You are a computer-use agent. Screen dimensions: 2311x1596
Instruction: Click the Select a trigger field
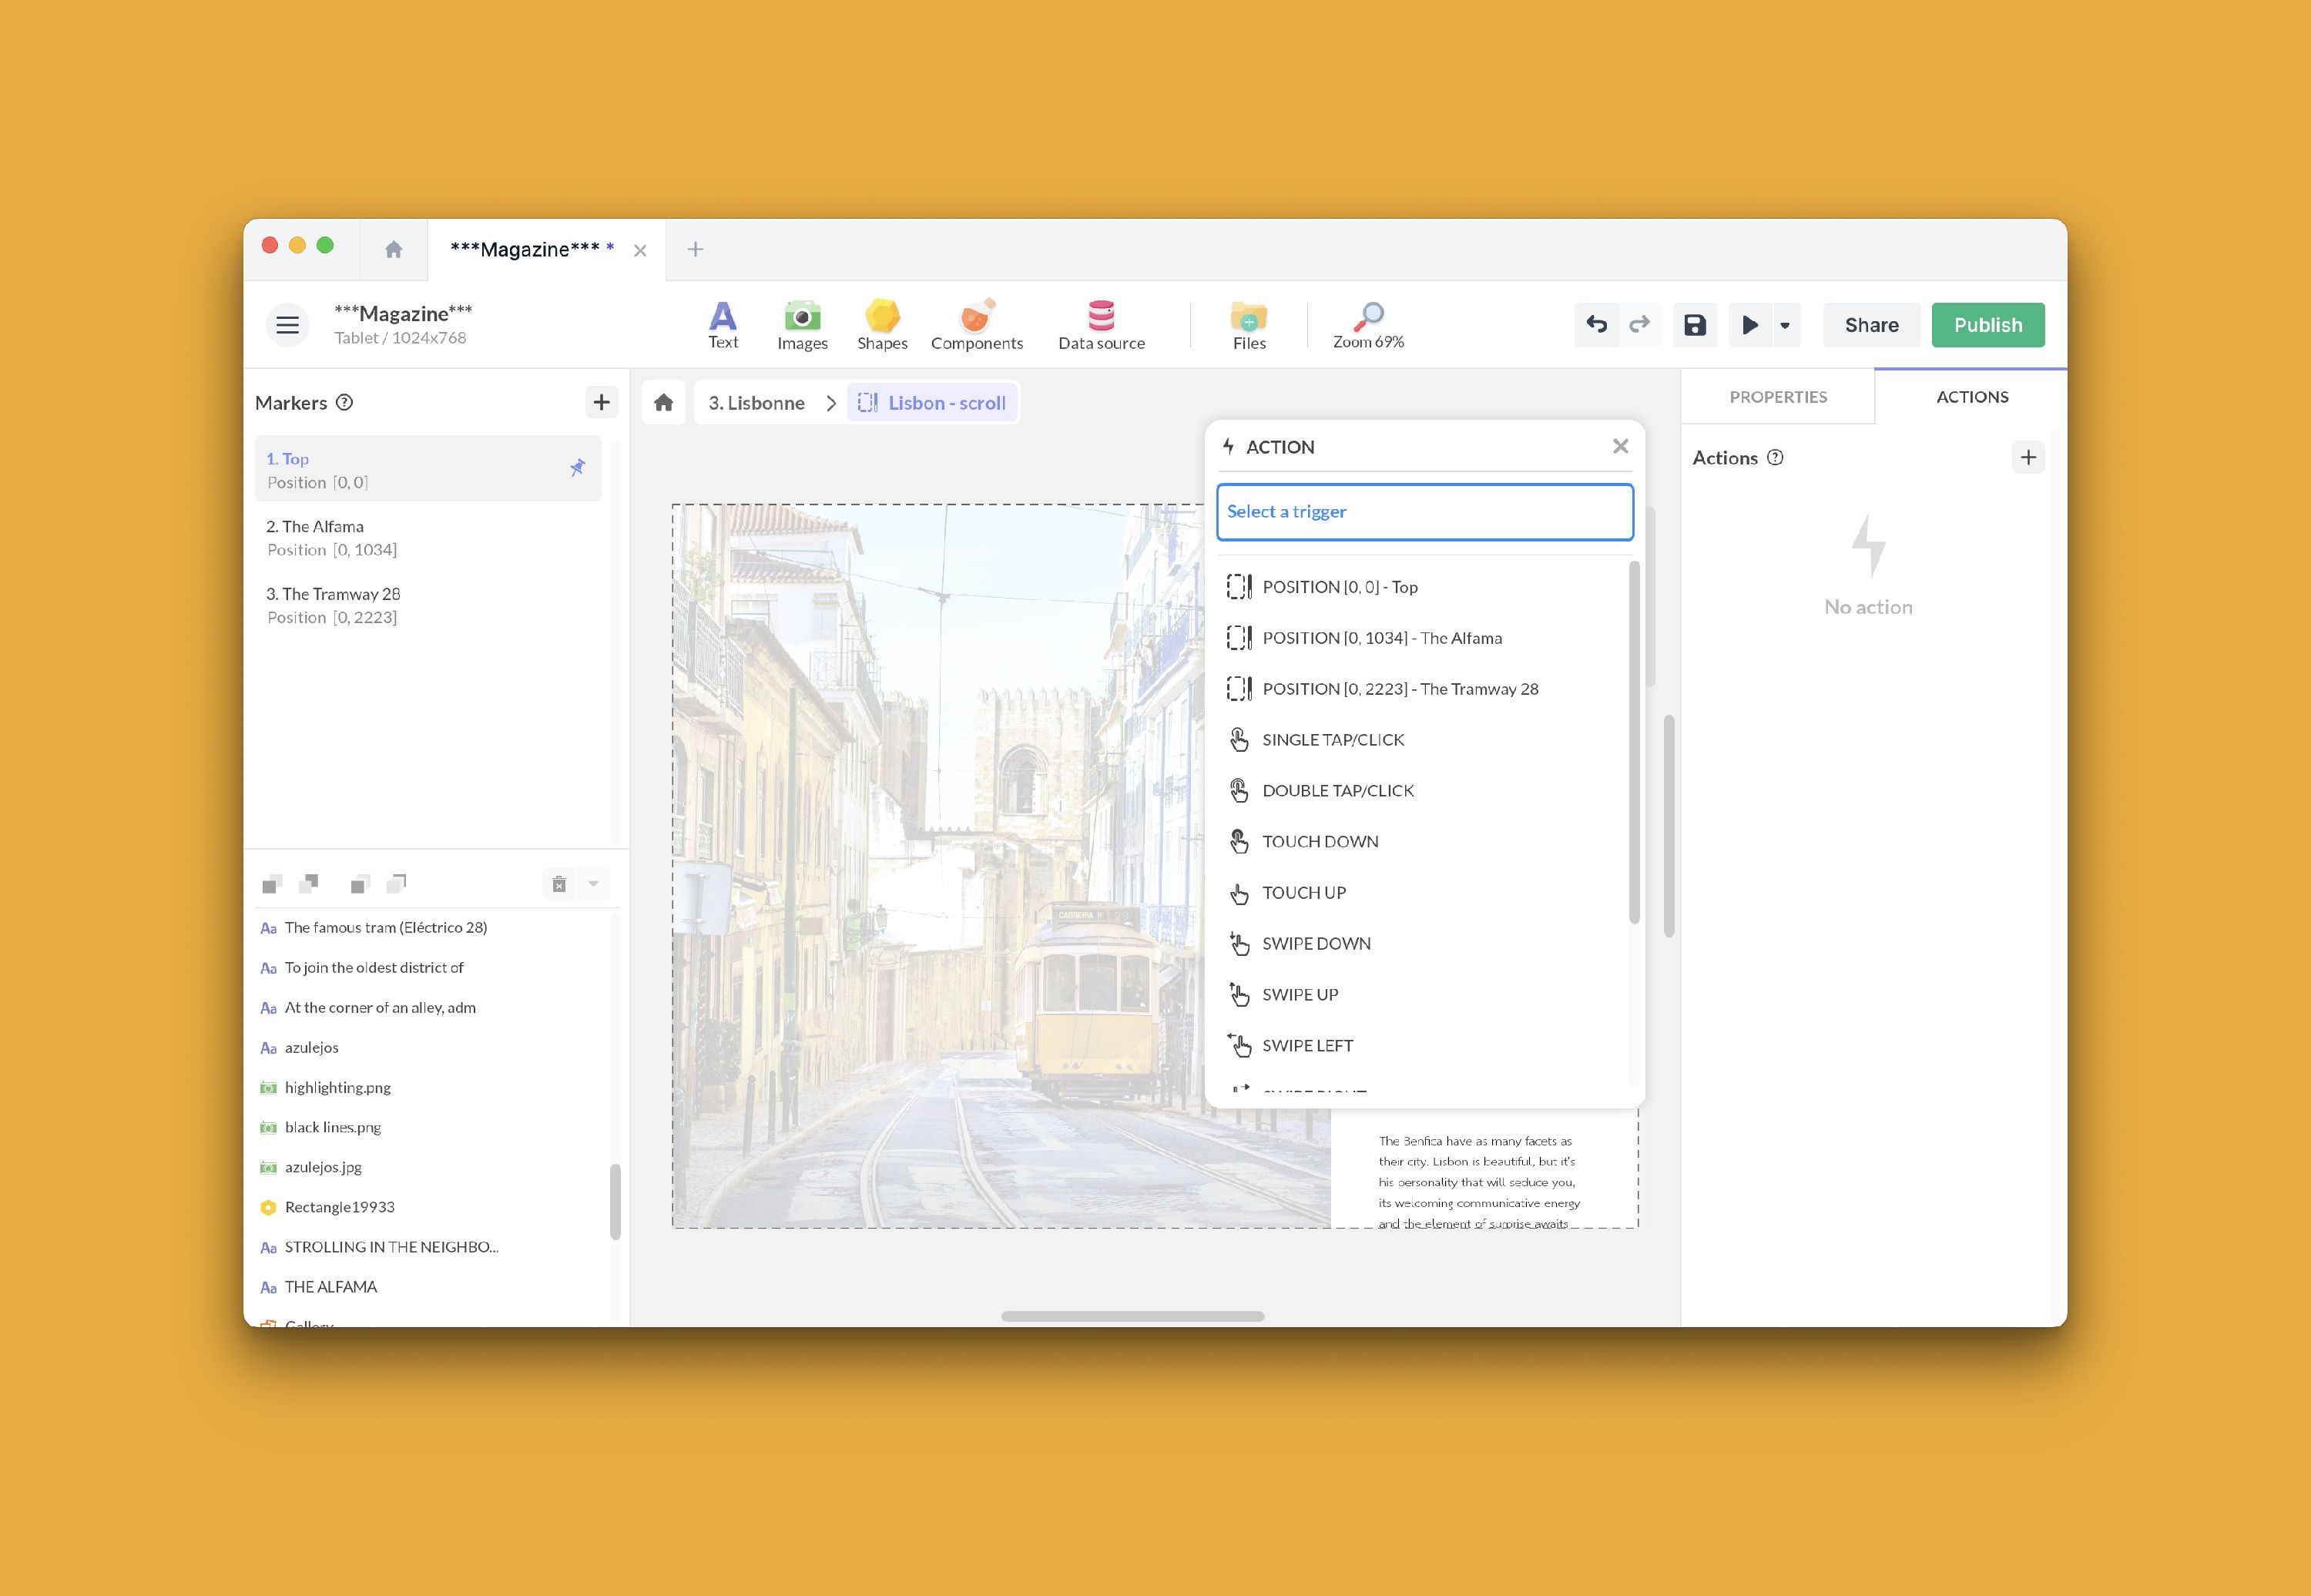click(1424, 512)
